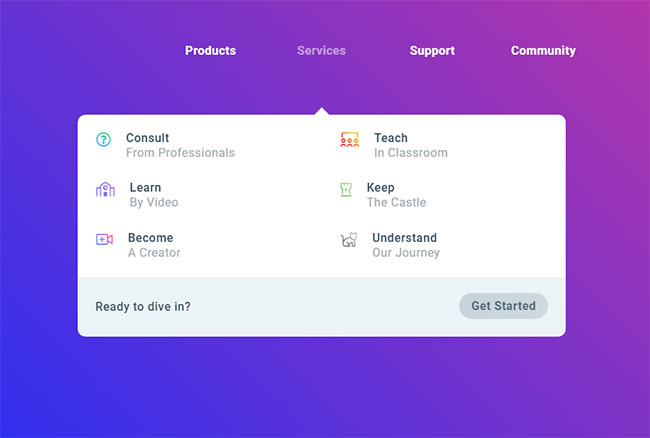The image size is (650, 438).
Task: Pick the Become link title
Action: click(150, 238)
